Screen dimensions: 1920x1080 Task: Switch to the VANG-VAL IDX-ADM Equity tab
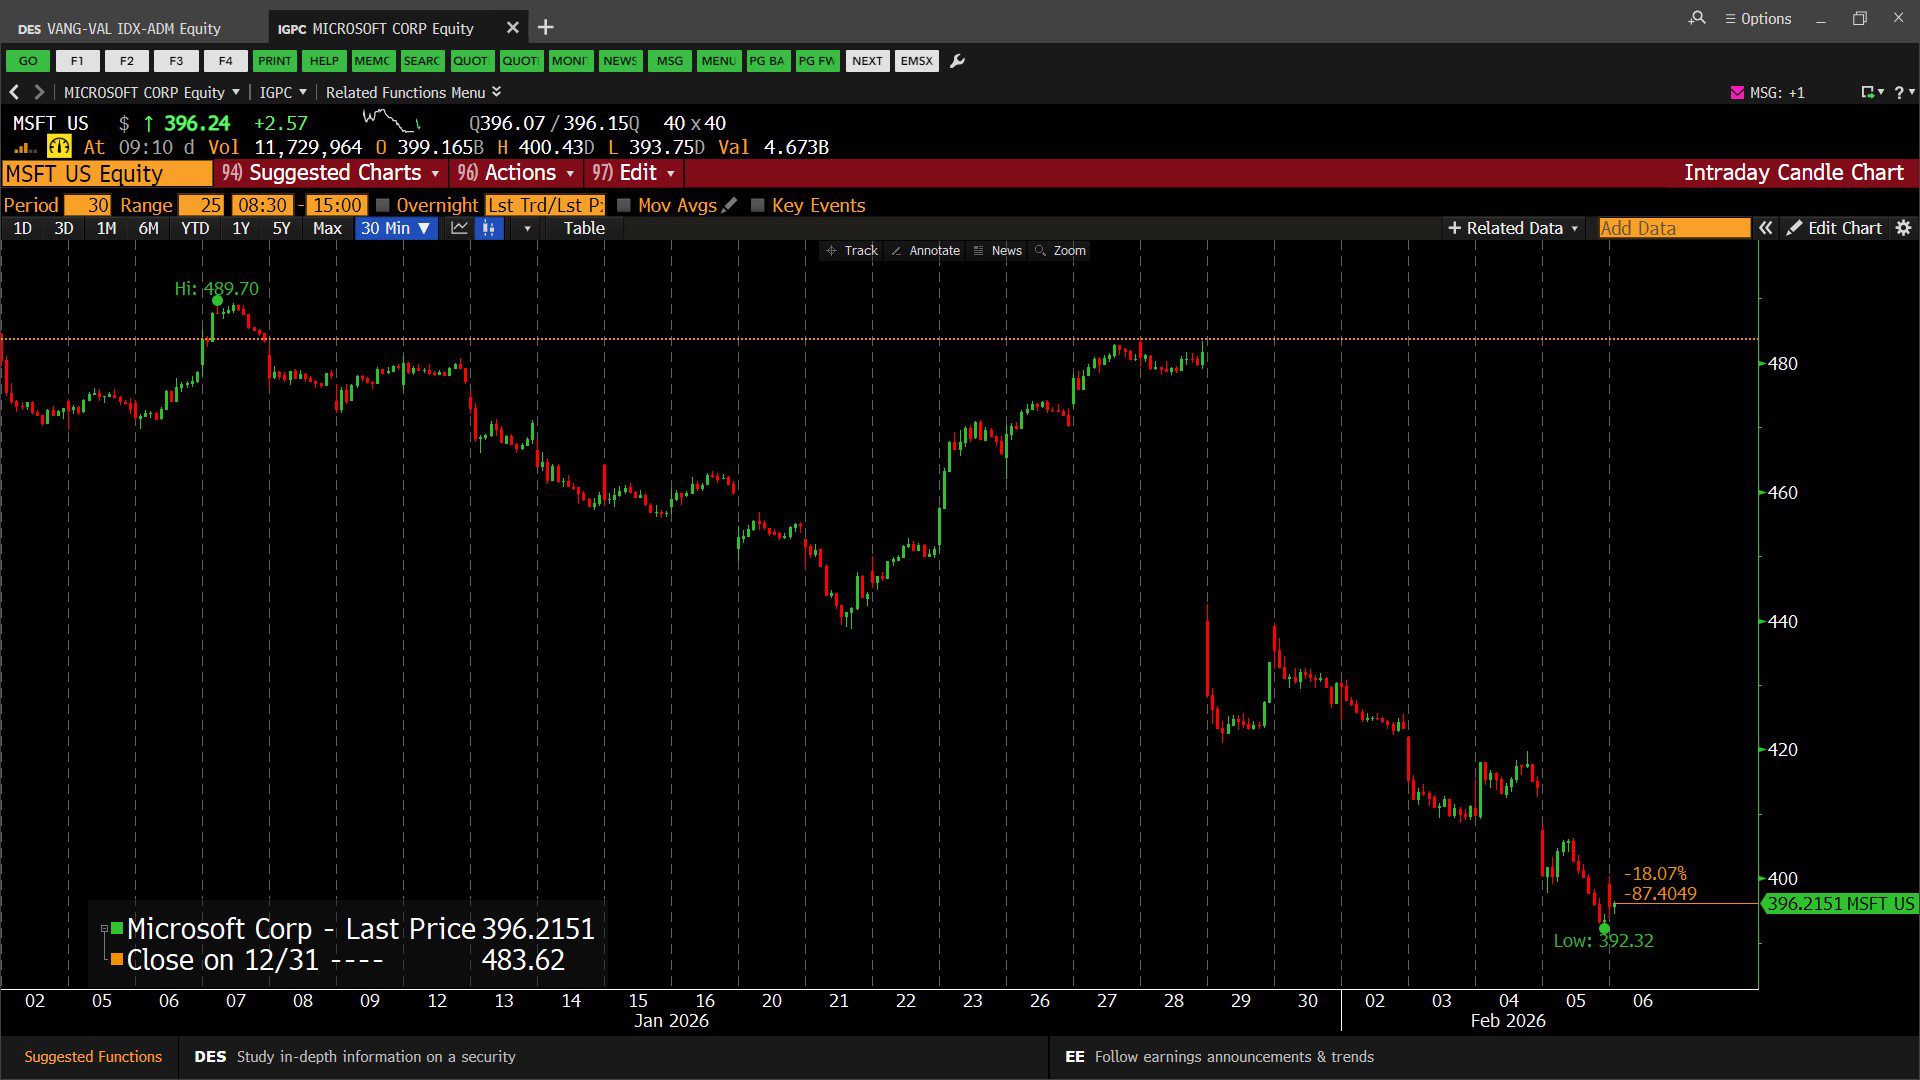click(x=134, y=28)
